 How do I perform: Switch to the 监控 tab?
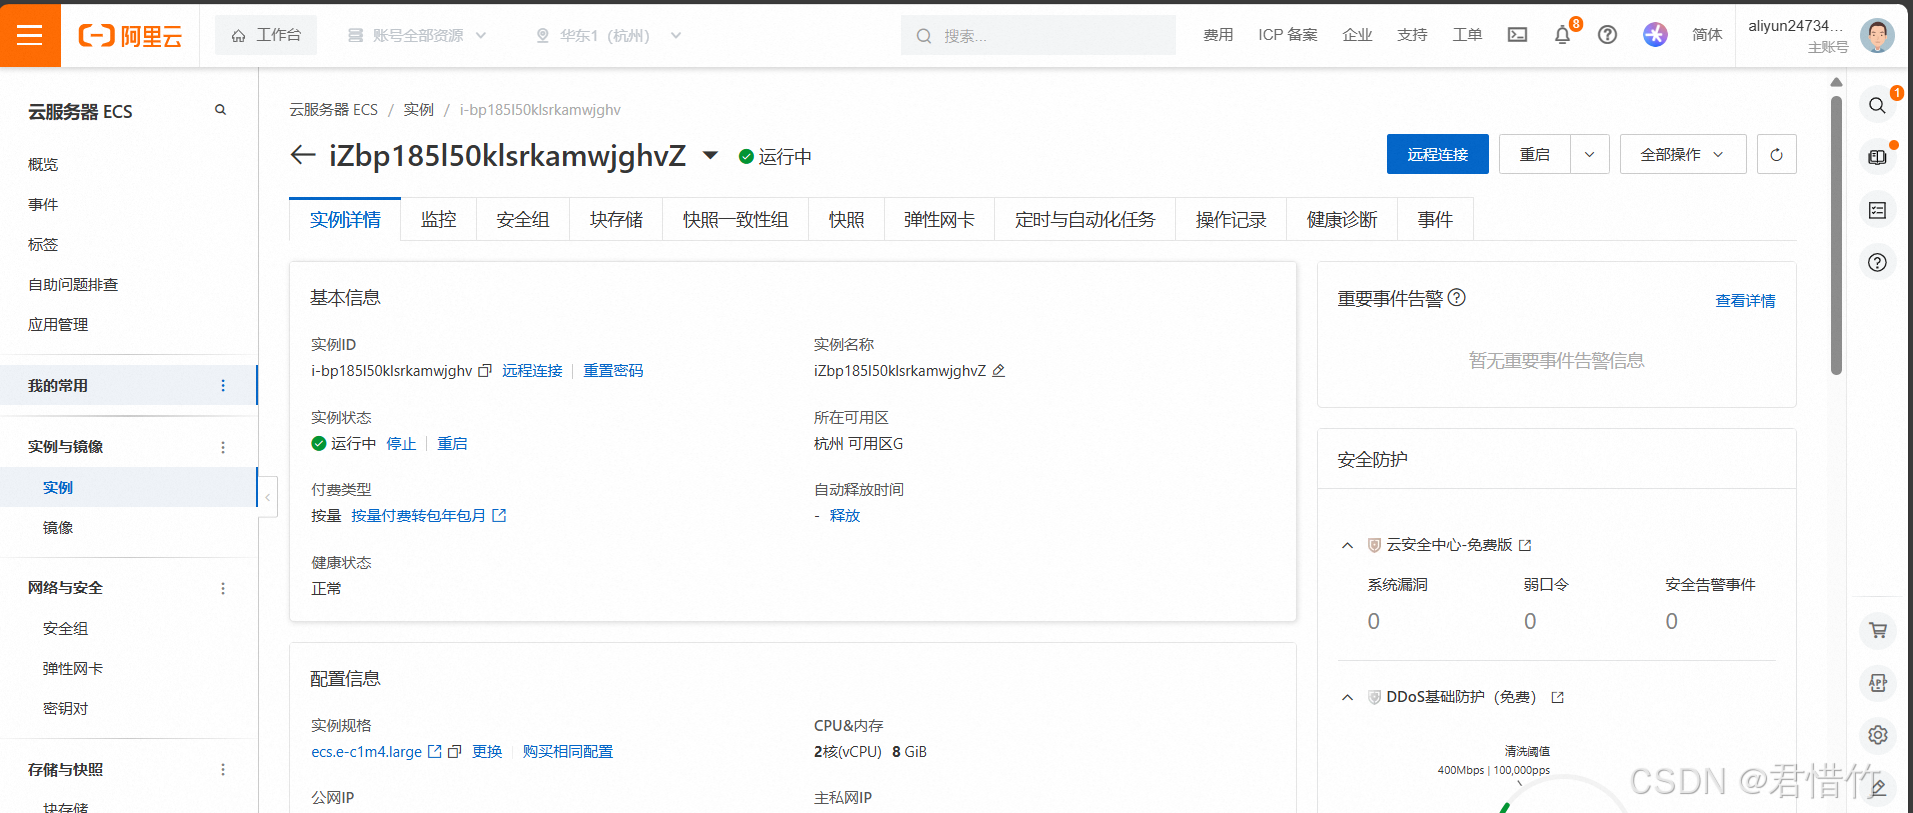438,219
